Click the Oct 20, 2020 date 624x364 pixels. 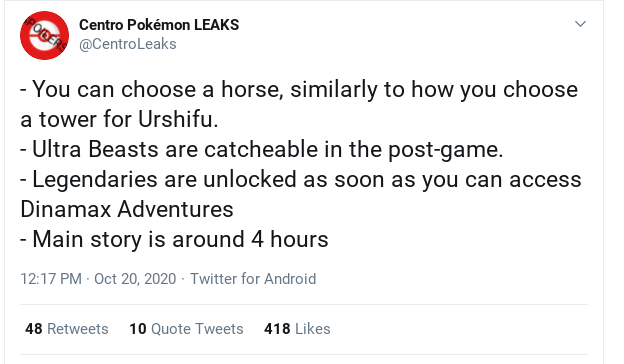pos(135,278)
